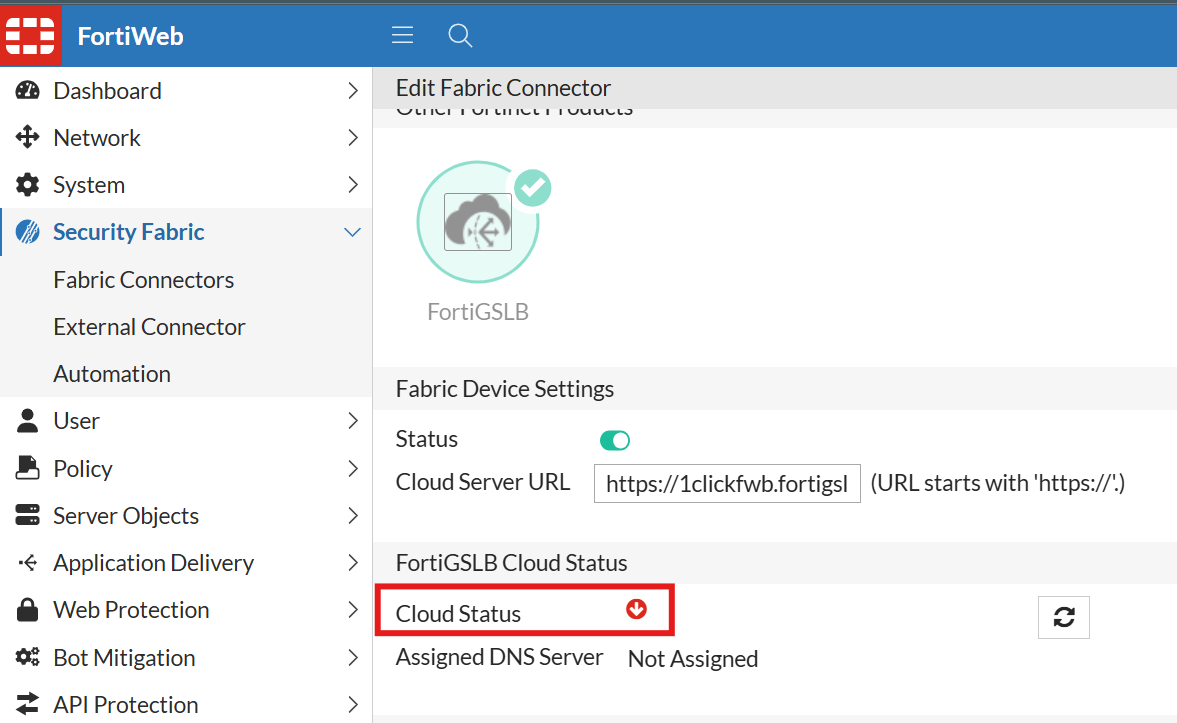The width and height of the screenshot is (1177, 723).
Task: Select Network in the sidebar
Action: click(x=97, y=138)
